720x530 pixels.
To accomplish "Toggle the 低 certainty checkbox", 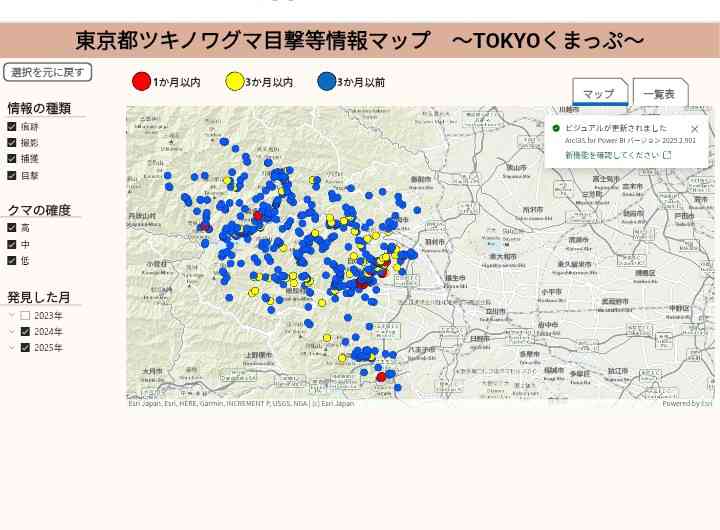I will click(x=12, y=260).
